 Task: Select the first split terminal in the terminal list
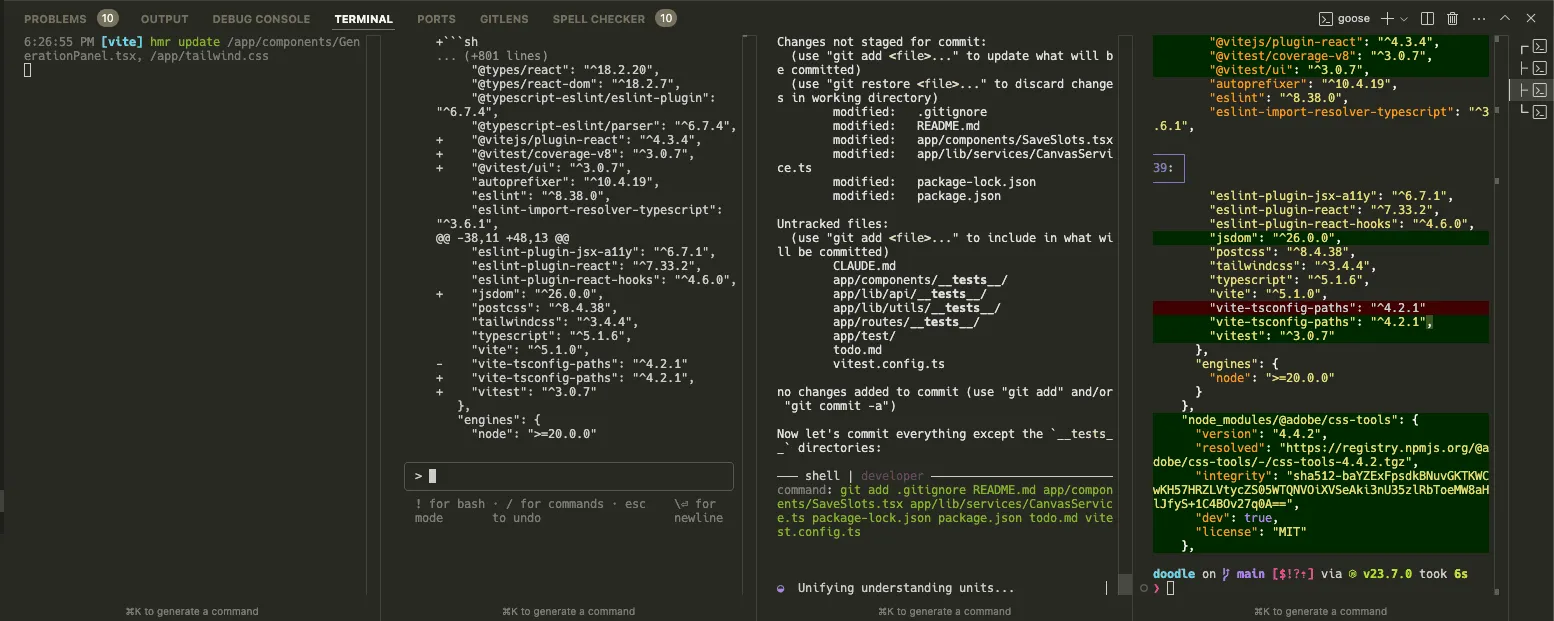point(1537,47)
